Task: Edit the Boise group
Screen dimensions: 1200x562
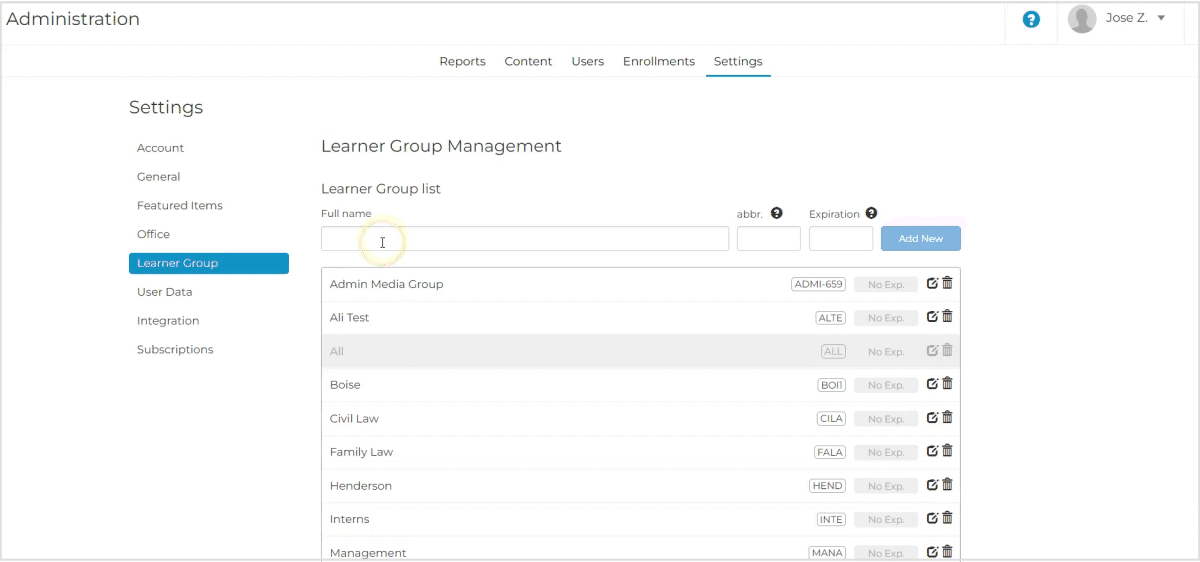Action: [932, 384]
